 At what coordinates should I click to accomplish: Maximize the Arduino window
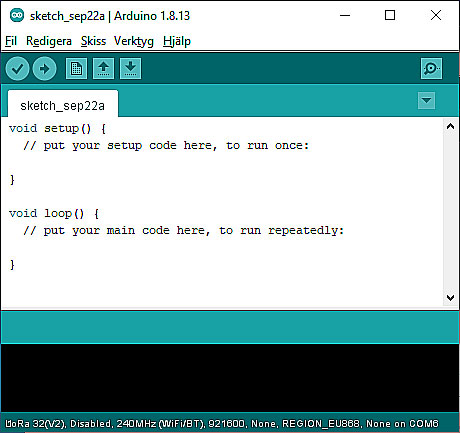tap(390, 15)
